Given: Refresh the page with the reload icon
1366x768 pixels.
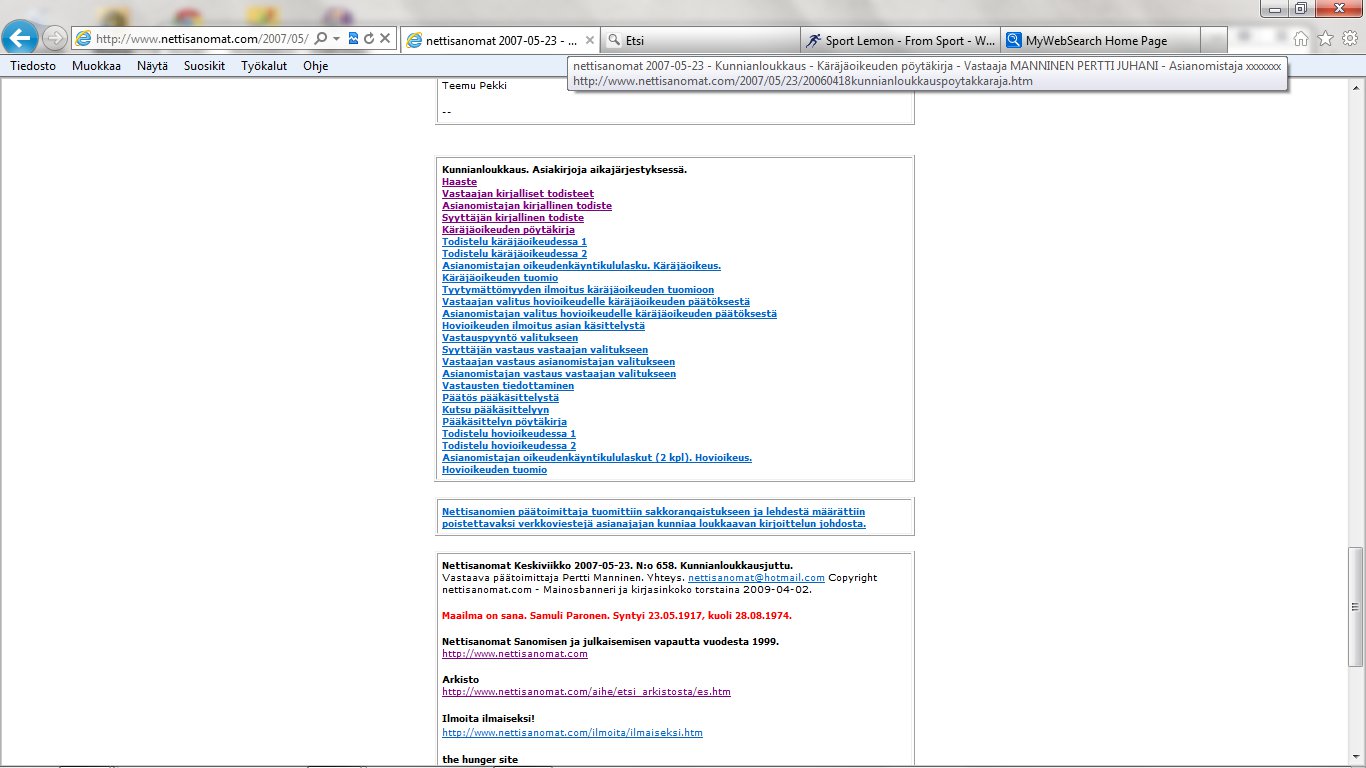Looking at the screenshot, I should [x=369, y=39].
